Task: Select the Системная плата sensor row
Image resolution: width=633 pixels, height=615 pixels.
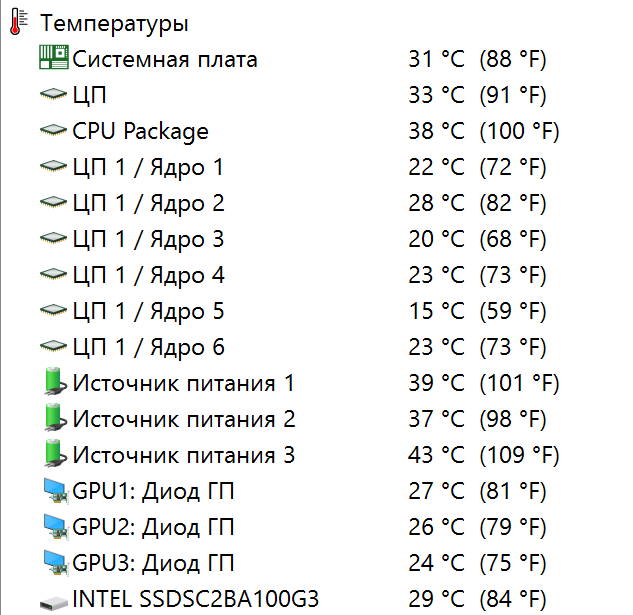Action: click(165, 59)
